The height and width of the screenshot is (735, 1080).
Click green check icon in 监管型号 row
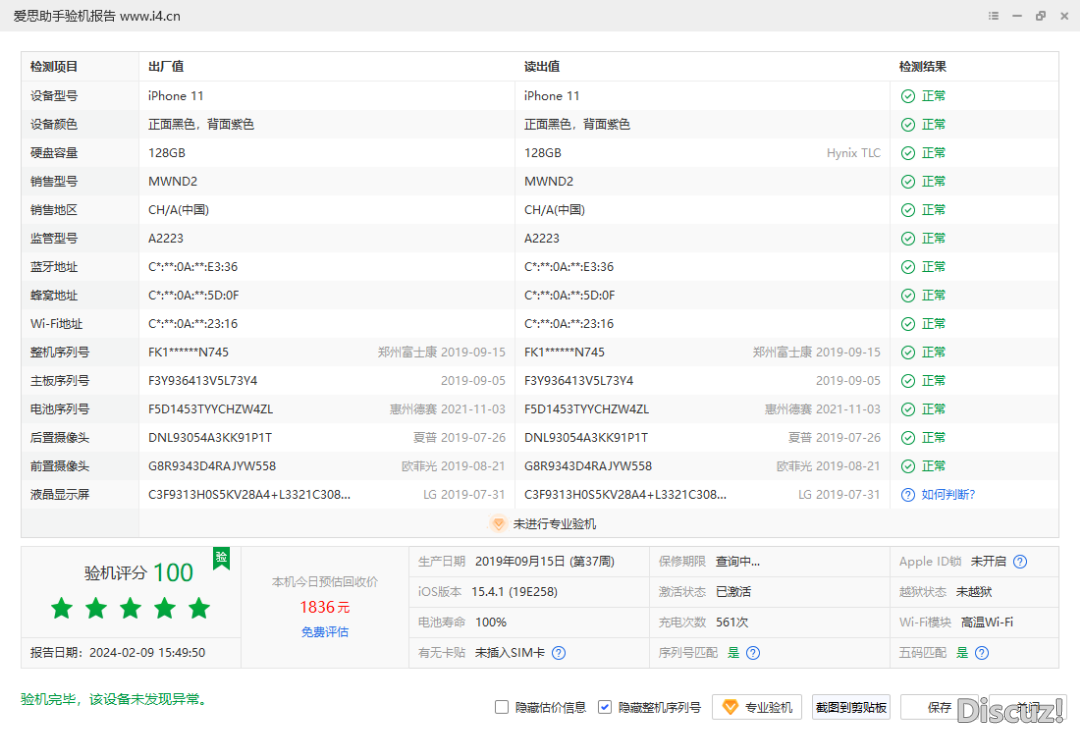(908, 238)
